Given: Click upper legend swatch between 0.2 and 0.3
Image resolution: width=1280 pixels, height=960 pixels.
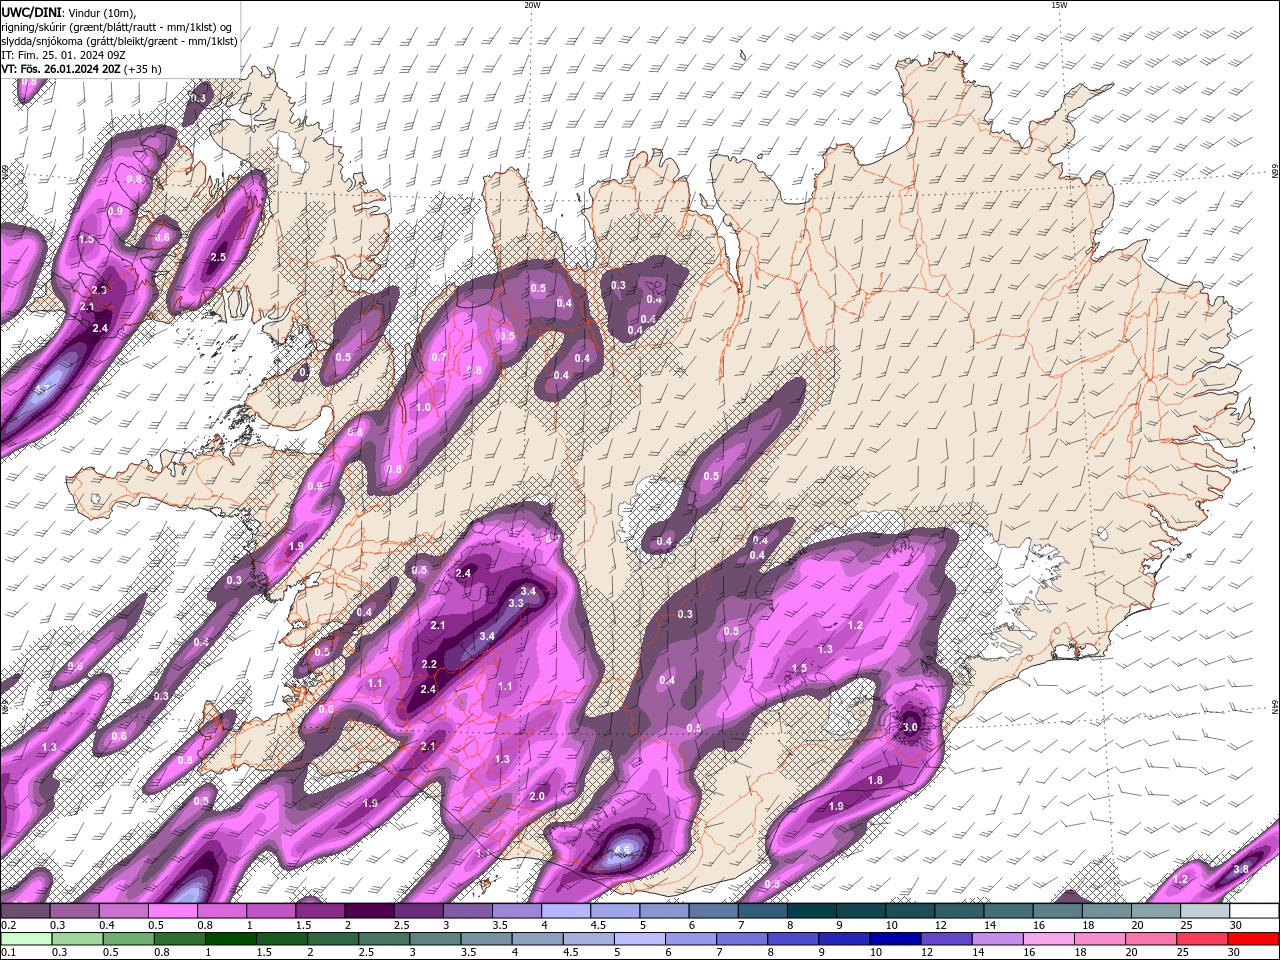Looking at the screenshot, I should [x=25, y=910].
